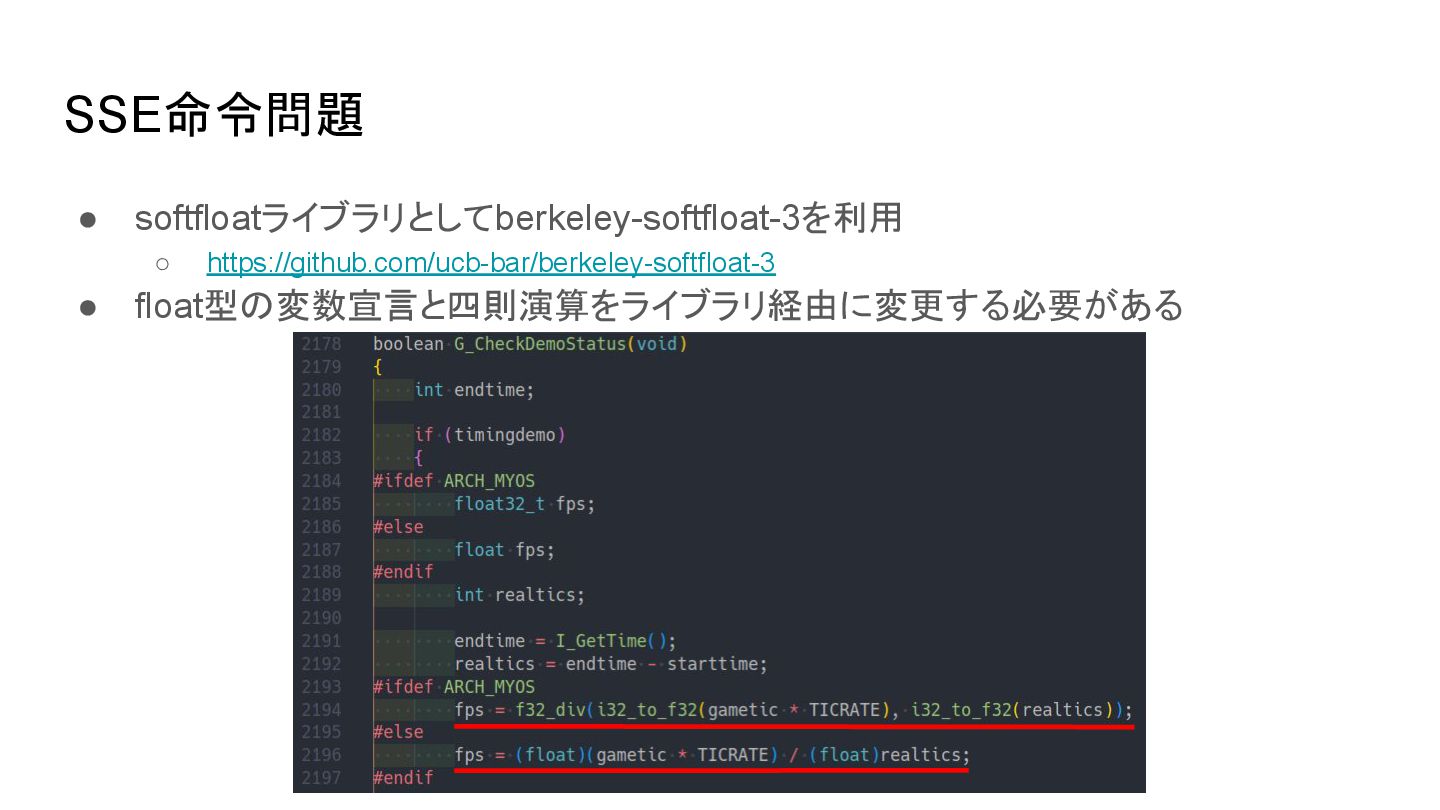
Task: Click '#else' on line 2195
Action: pyautogui.click(x=398, y=733)
